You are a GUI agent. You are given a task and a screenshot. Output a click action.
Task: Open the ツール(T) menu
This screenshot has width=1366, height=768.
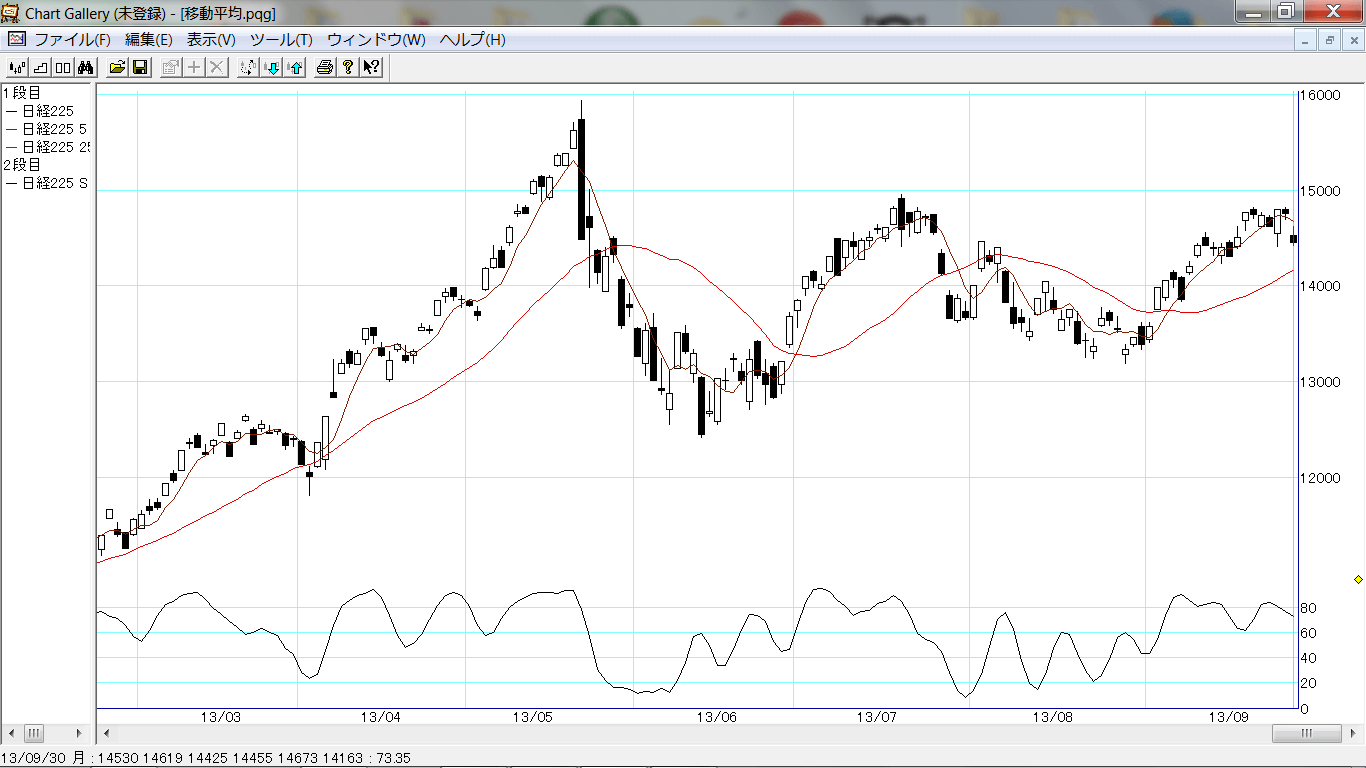tap(281, 40)
